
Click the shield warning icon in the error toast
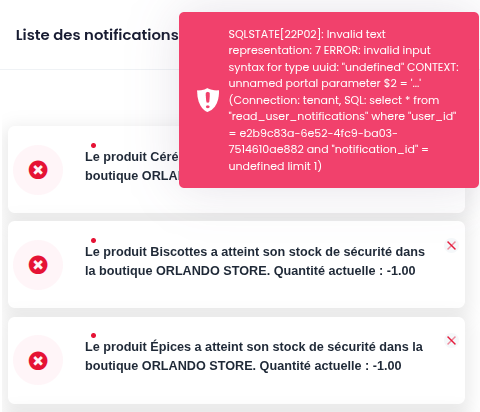[208, 100]
